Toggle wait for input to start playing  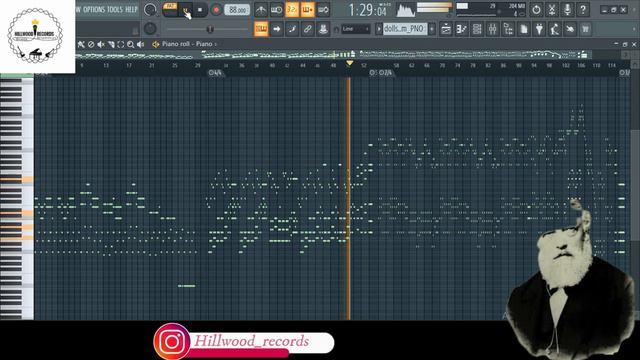pyautogui.click(x=276, y=9)
